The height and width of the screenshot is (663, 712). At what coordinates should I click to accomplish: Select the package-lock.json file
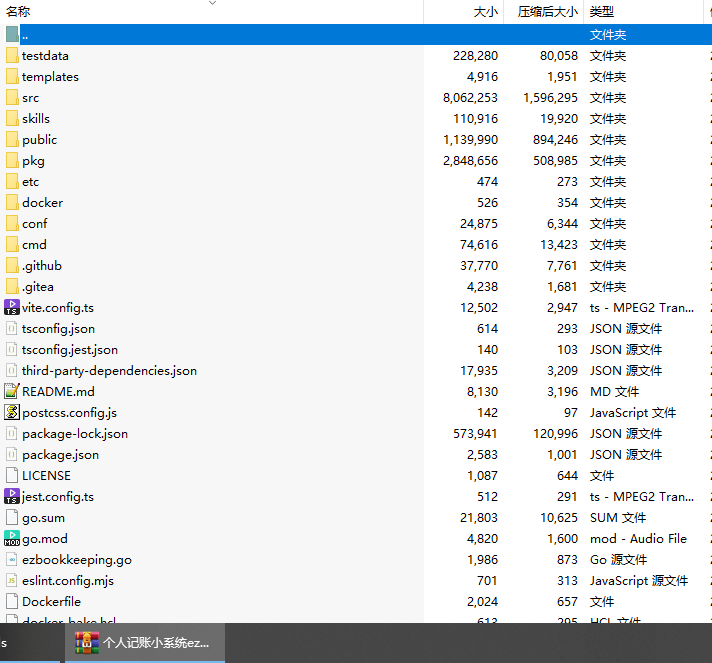[x=74, y=434]
